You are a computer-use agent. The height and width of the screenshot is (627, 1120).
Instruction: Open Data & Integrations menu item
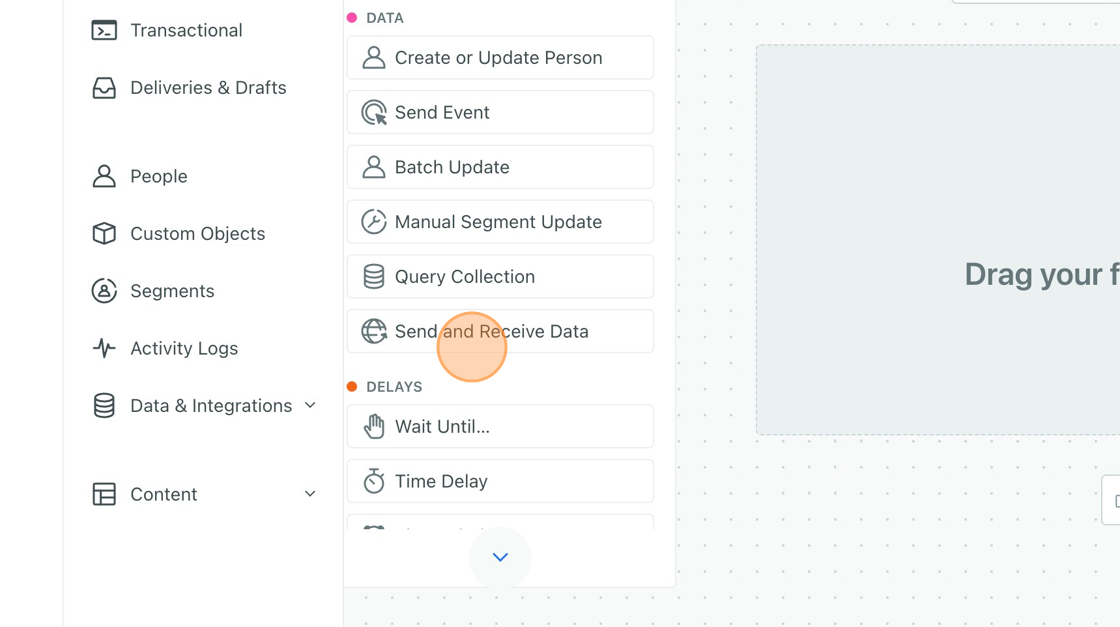click(204, 406)
